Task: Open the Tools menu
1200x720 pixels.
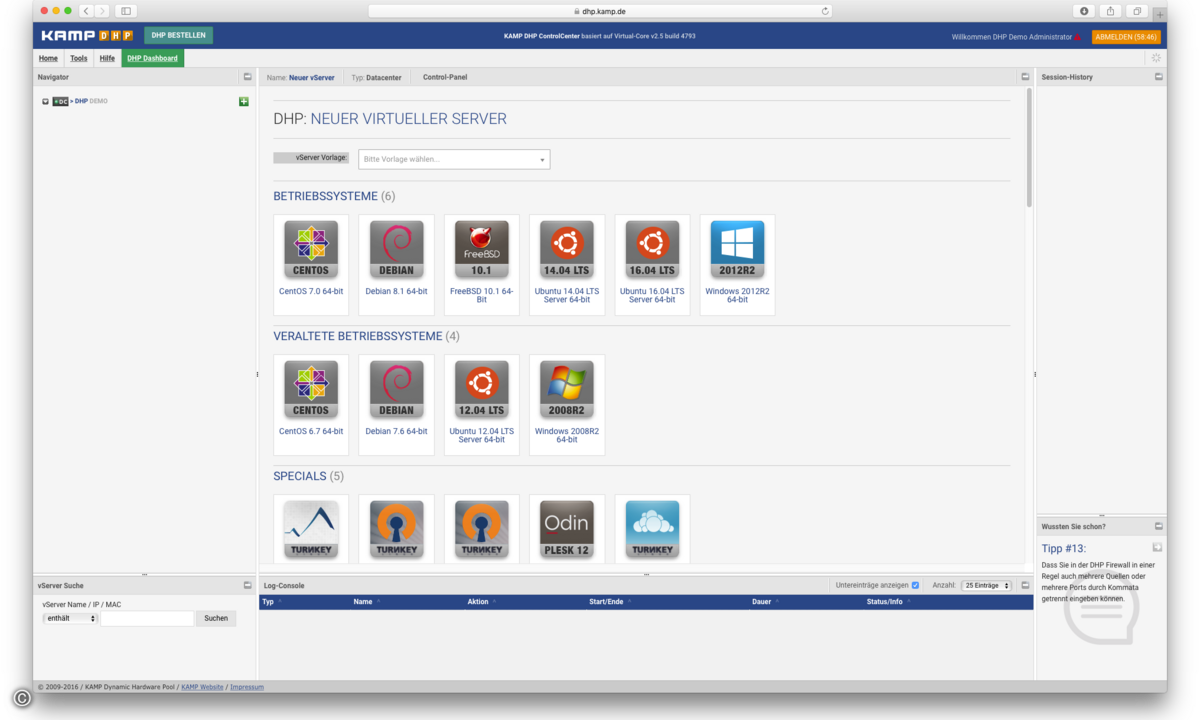Action: click(78, 58)
